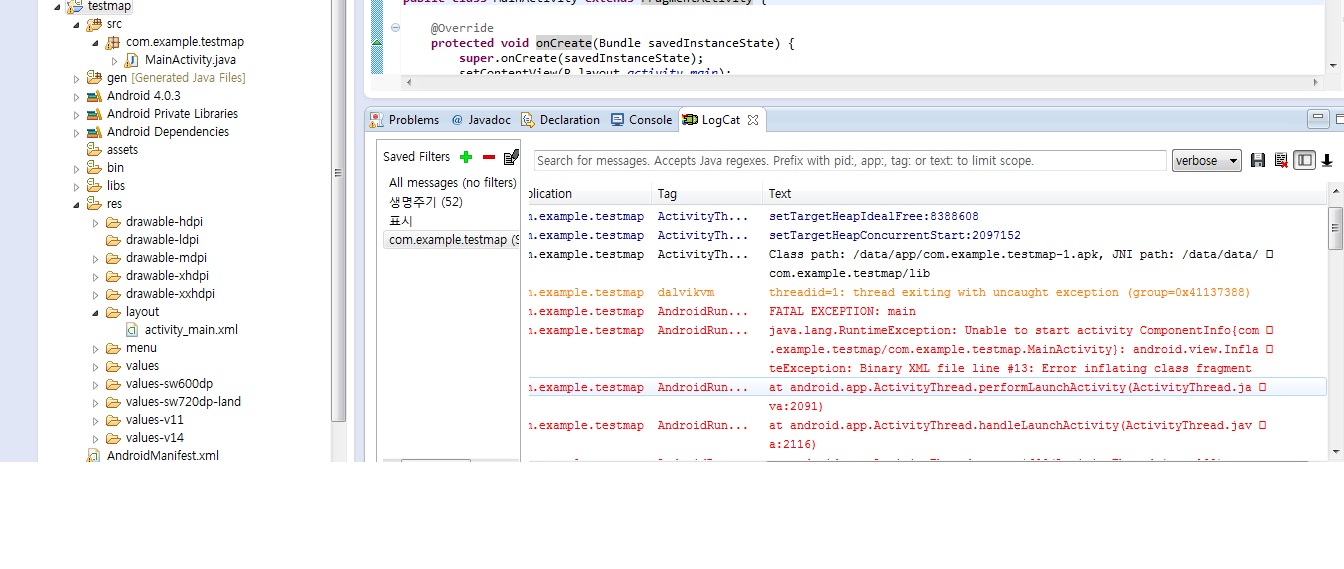Click the Android Dependencies library icon

tap(94, 132)
